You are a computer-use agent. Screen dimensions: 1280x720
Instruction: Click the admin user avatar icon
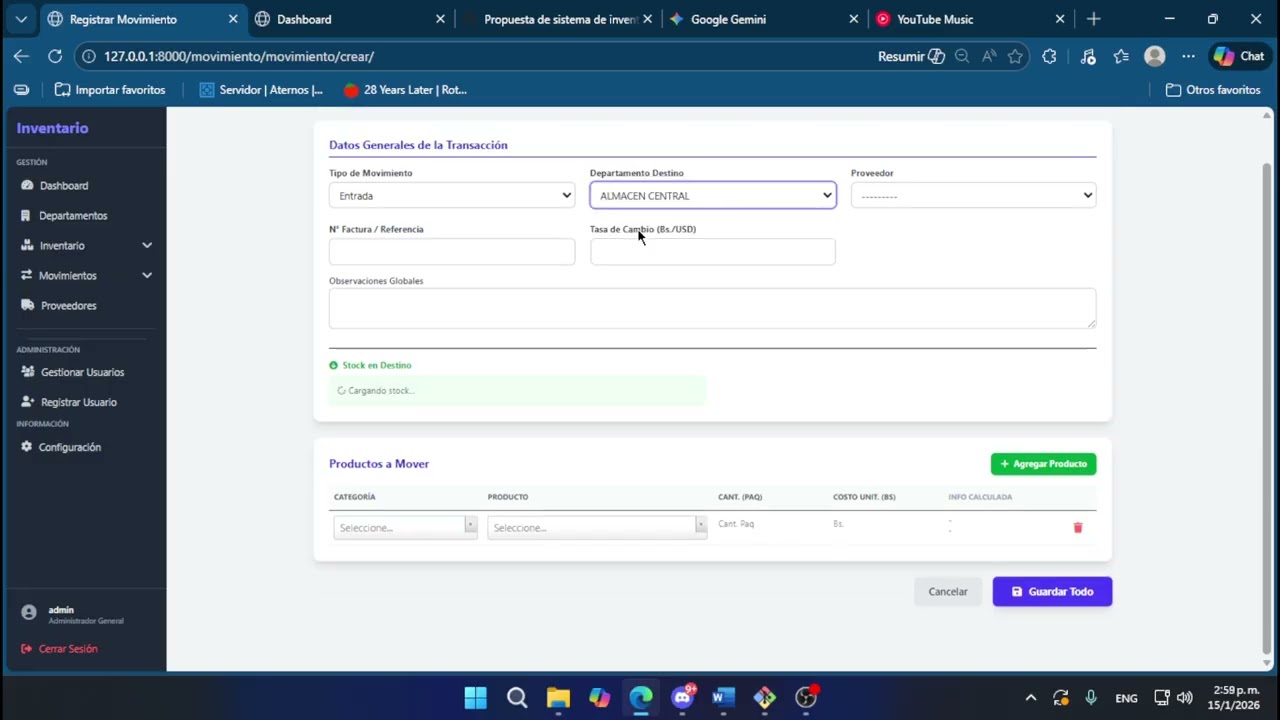click(29, 612)
